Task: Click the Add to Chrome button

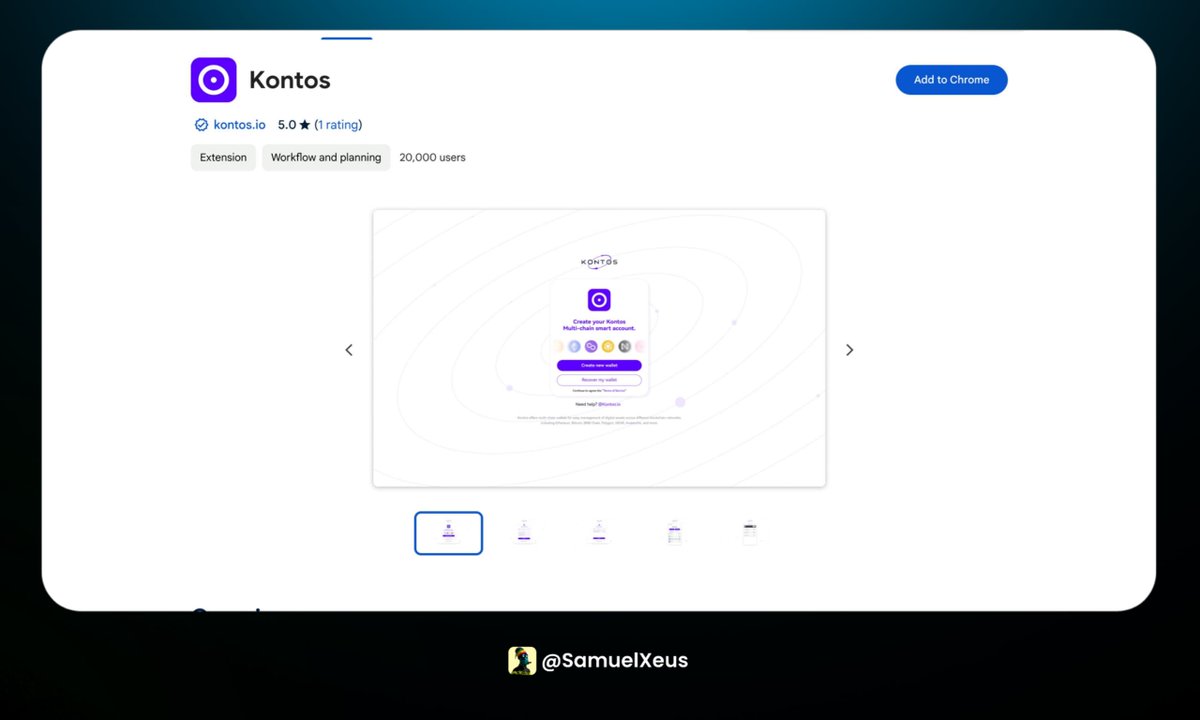Action: coord(951,80)
